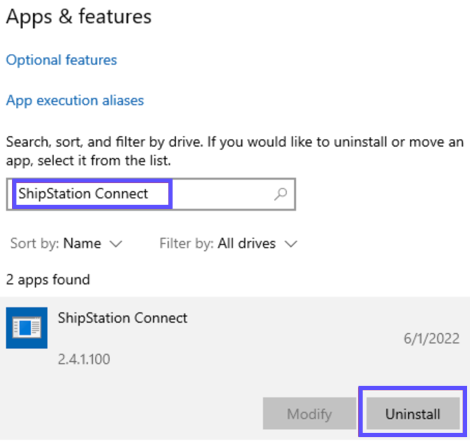The width and height of the screenshot is (470, 441).
Task: Select the ShipStation Connect app name
Action: [x=123, y=318]
